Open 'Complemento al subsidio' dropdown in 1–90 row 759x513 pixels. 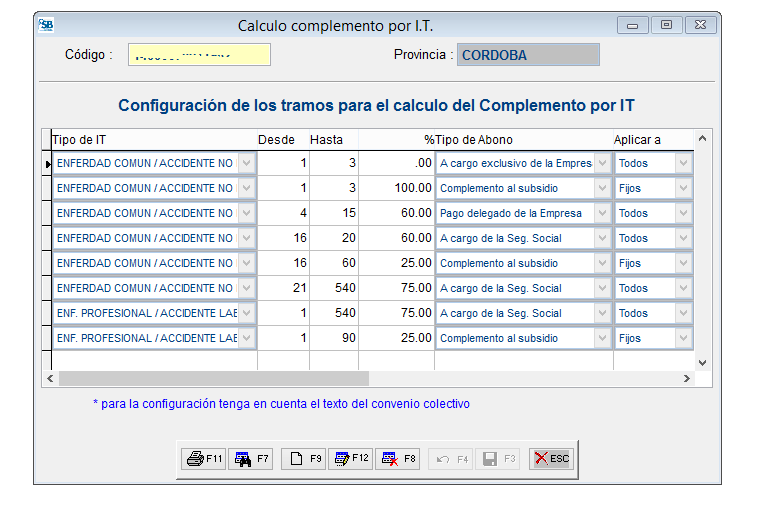603,338
